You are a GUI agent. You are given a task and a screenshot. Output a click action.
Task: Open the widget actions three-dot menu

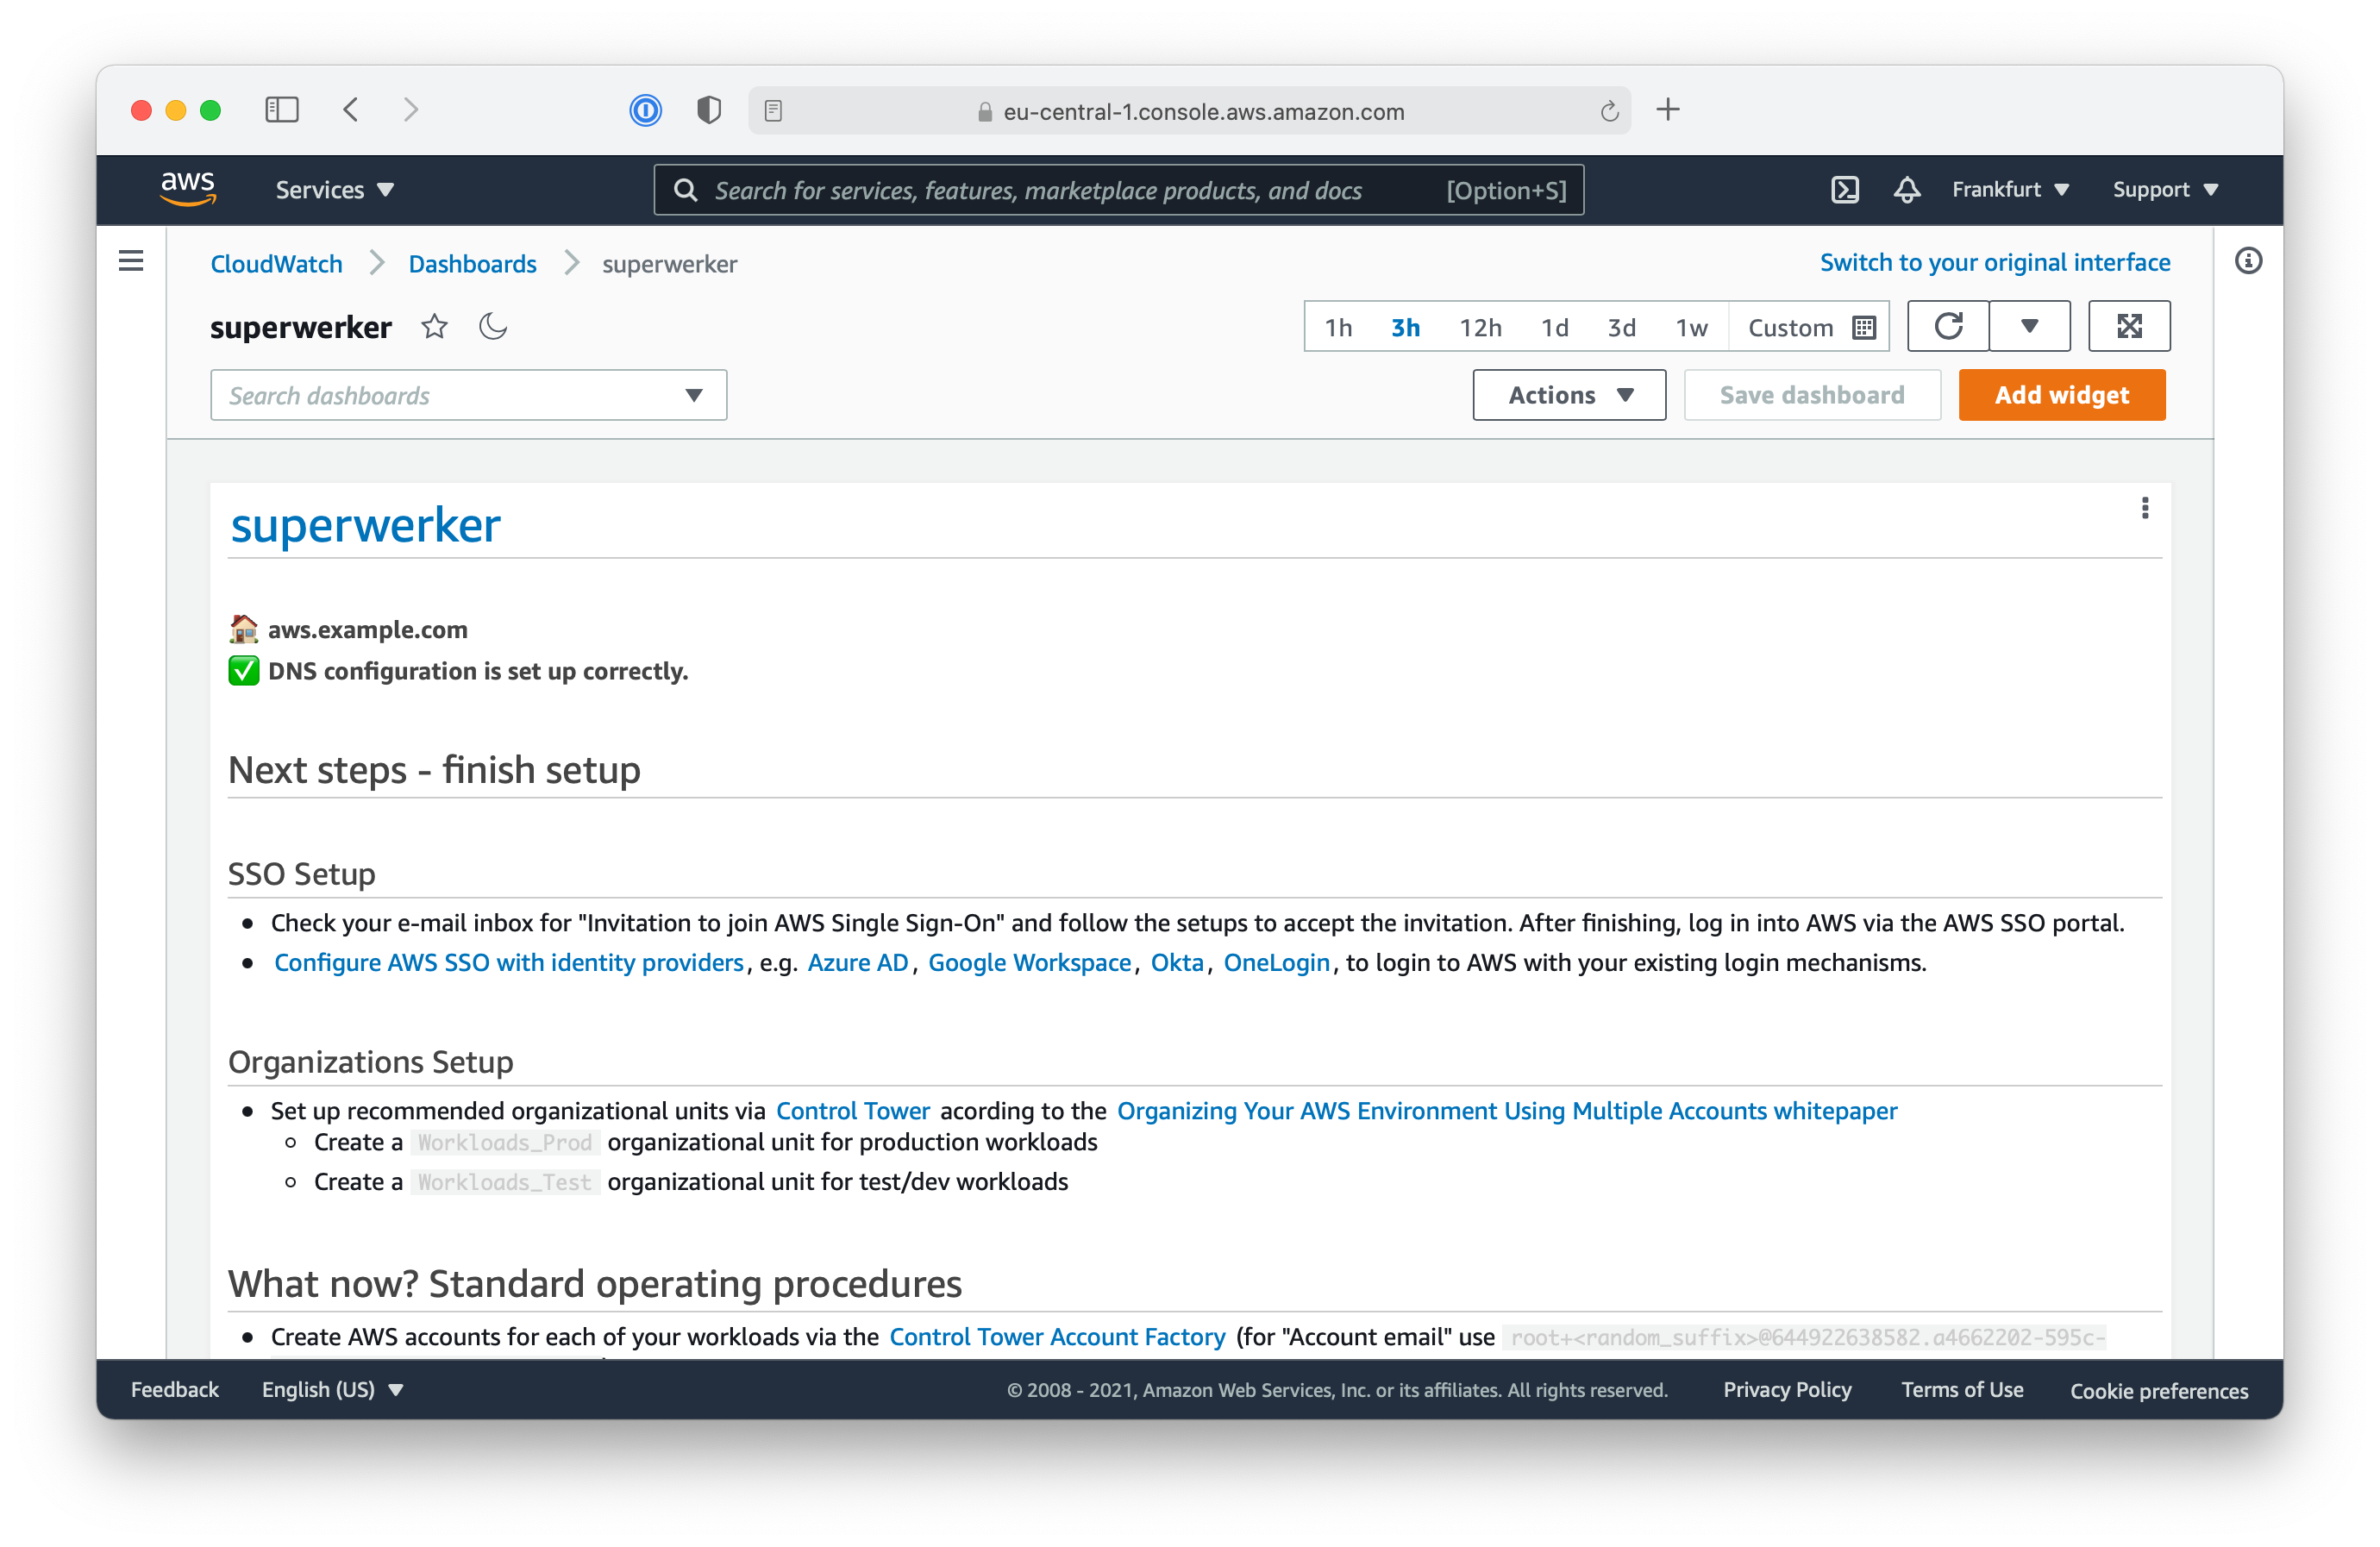click(x=2144, y=508)
